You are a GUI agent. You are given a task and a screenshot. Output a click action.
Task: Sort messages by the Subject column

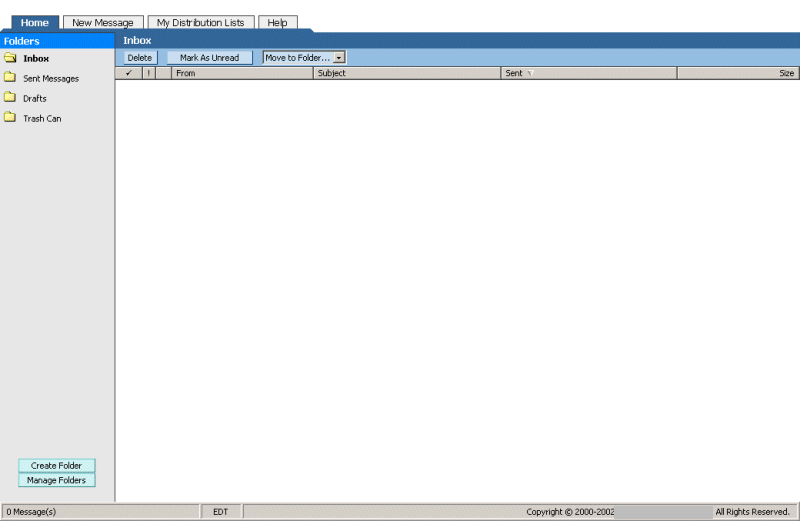(x=405, y=73)
